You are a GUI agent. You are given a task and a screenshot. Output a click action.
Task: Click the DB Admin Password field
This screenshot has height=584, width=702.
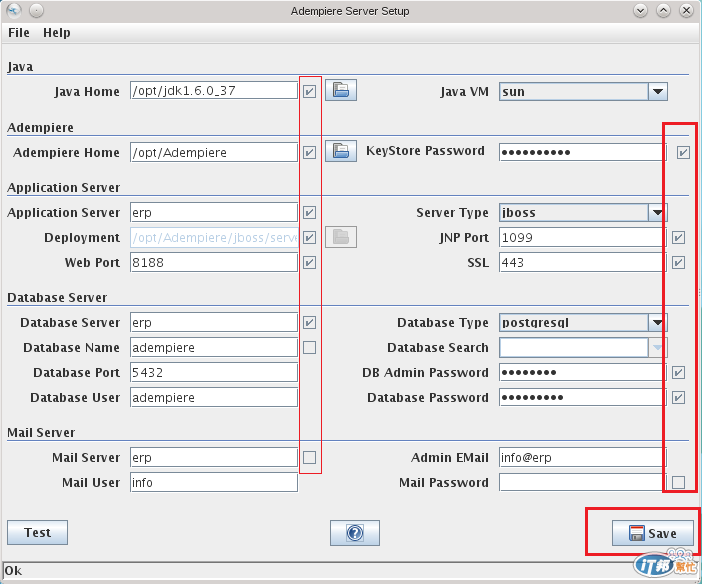tap(582, 373)
